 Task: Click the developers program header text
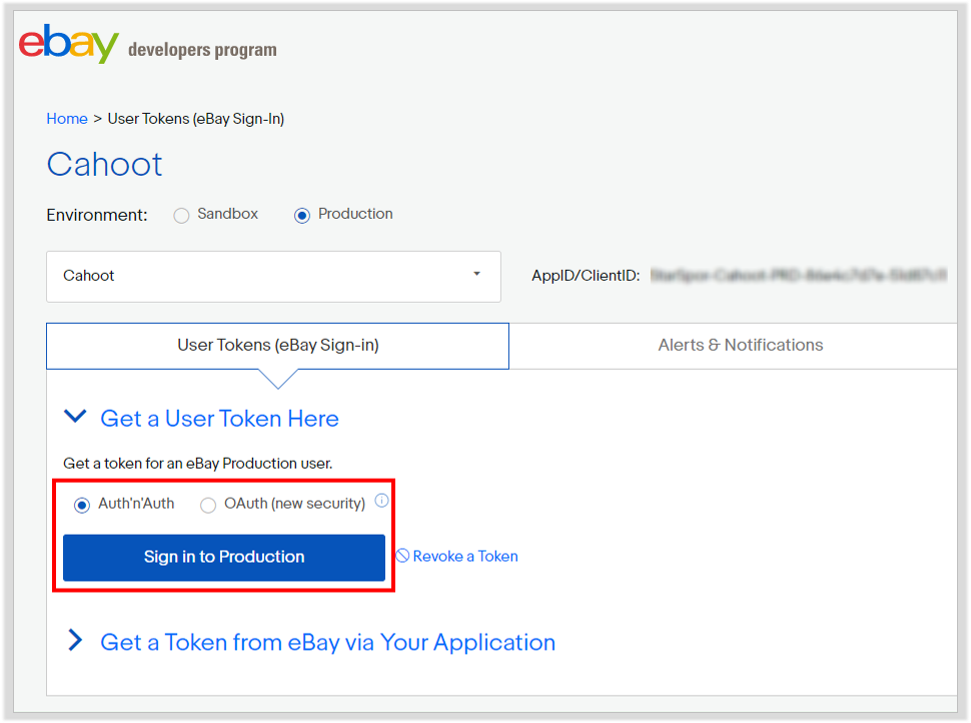click(202, 50)
